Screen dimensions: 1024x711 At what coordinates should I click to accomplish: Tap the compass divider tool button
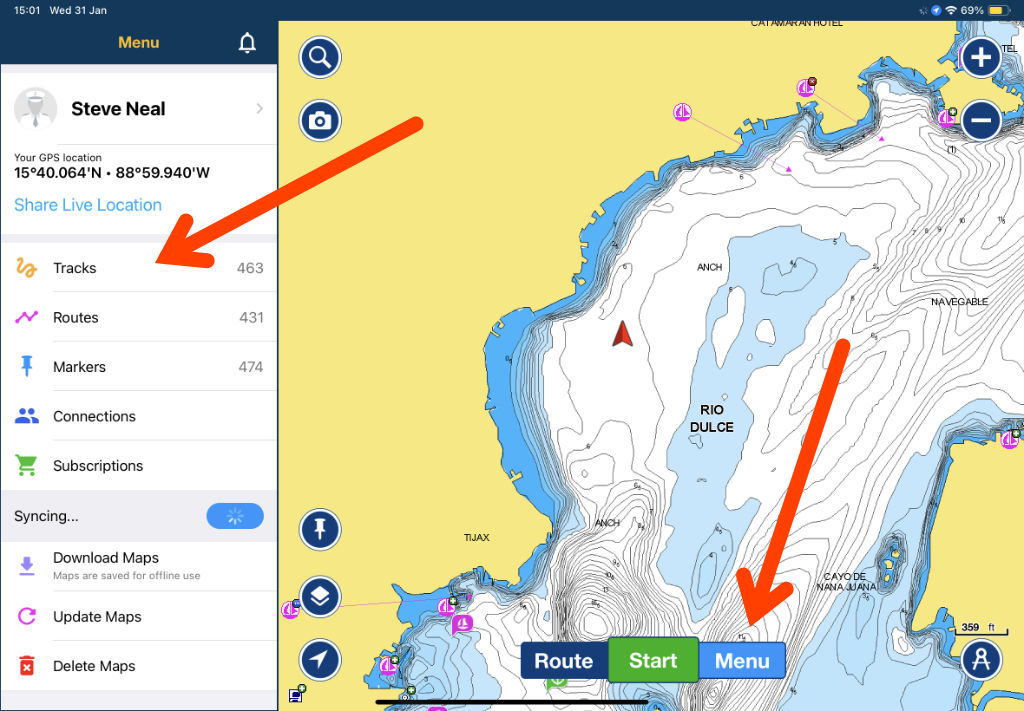[981, 659]
